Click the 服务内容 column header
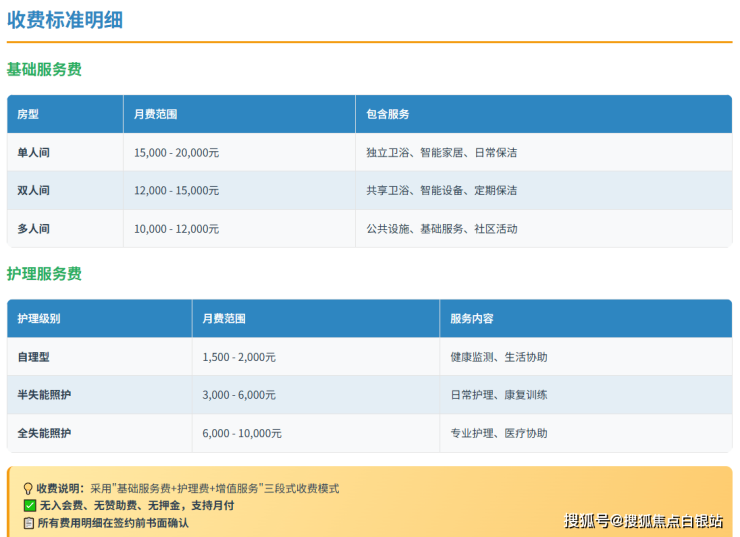Viewport: 740px width, 537px height. pyautogui.click(x=471, y=318)
